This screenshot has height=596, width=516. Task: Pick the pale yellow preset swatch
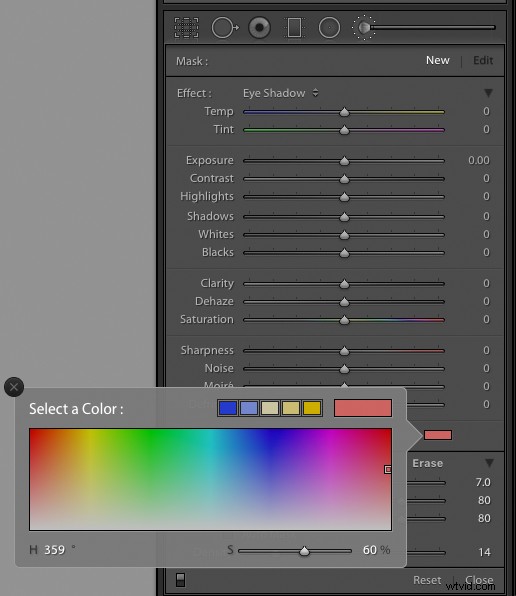point(291,408)
